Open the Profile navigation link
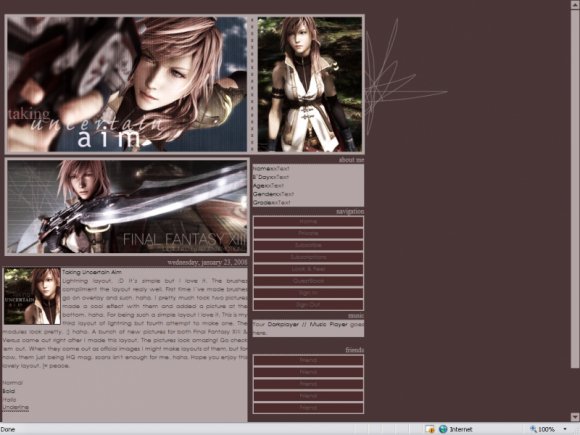This screenshot has width=580, height=435. point(308,233)
